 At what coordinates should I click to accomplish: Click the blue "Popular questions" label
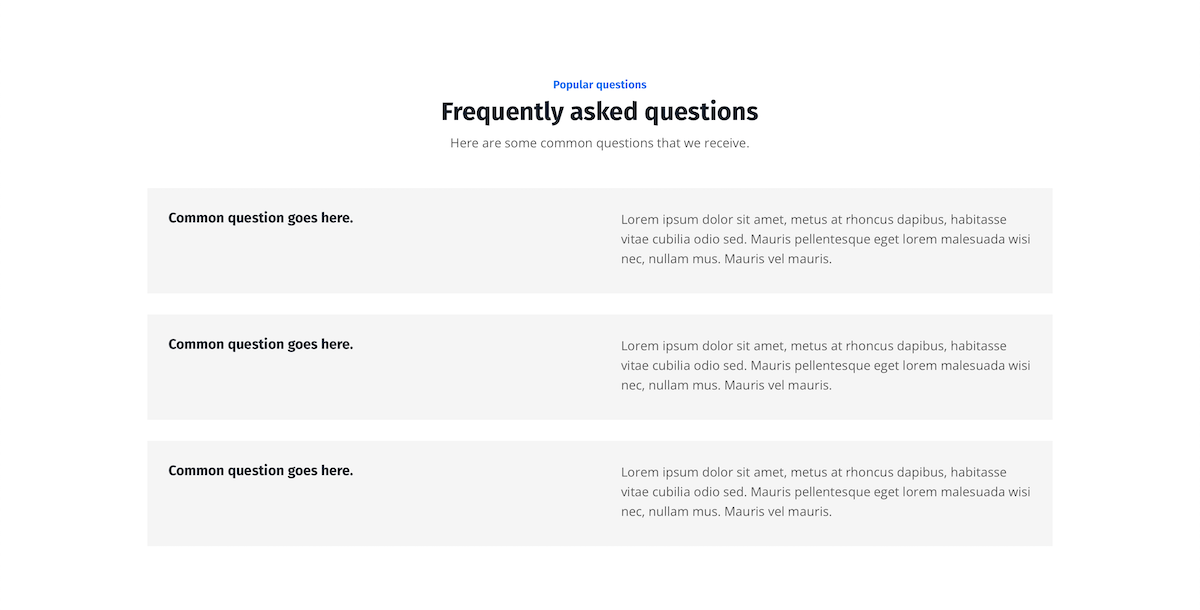(599, 85)
